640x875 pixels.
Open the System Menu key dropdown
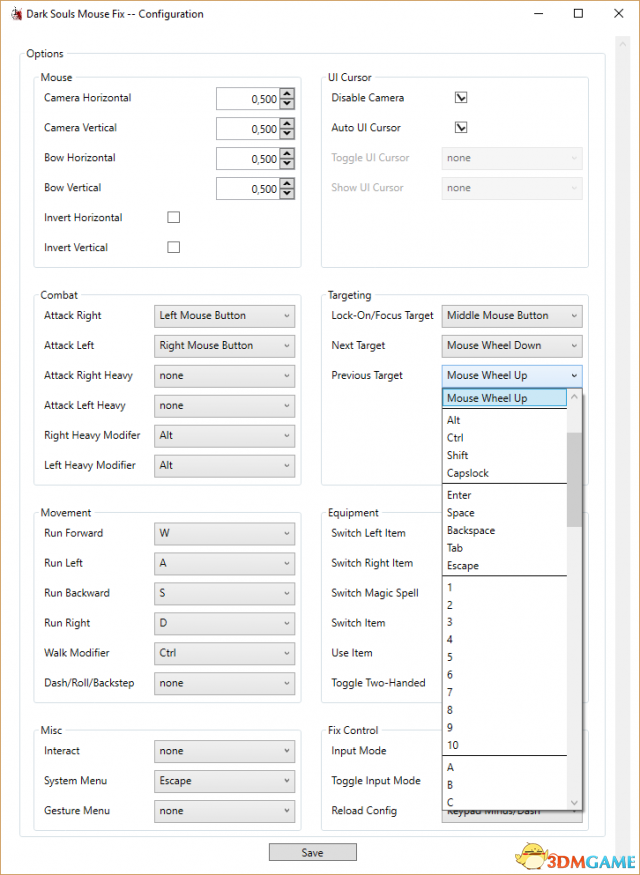pos(225,781)
